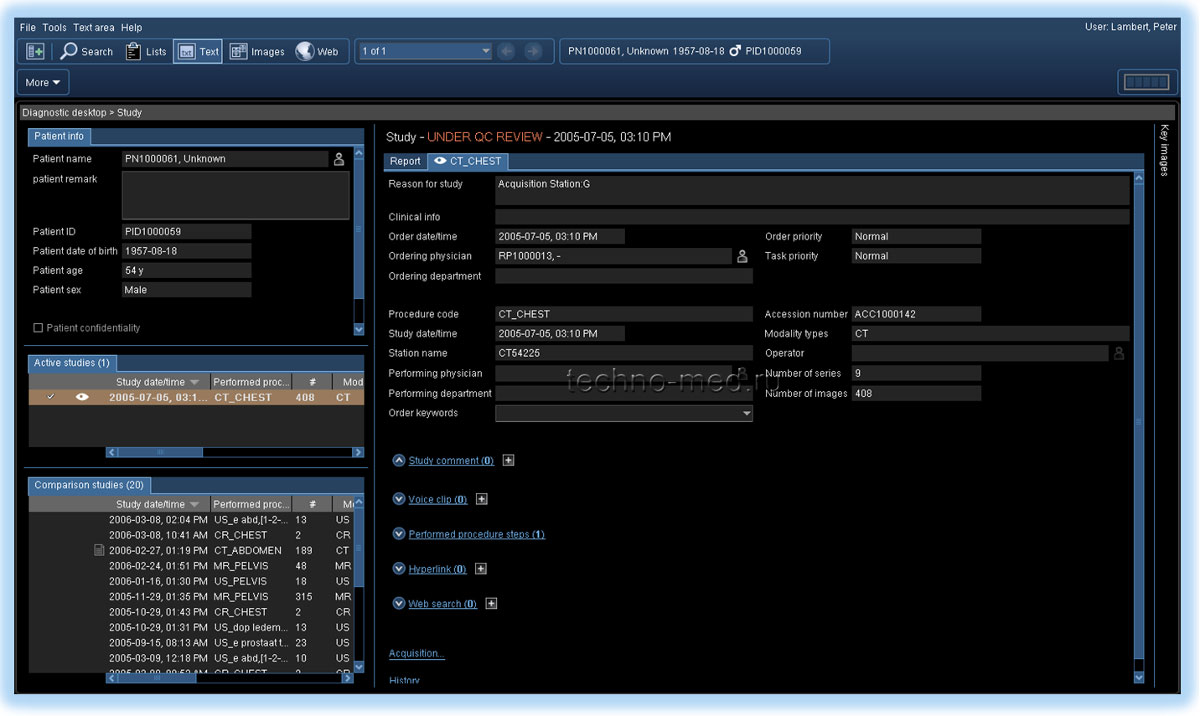
Task: Toggle the checkmark on the active study row
Action: [x=51, y=397]
